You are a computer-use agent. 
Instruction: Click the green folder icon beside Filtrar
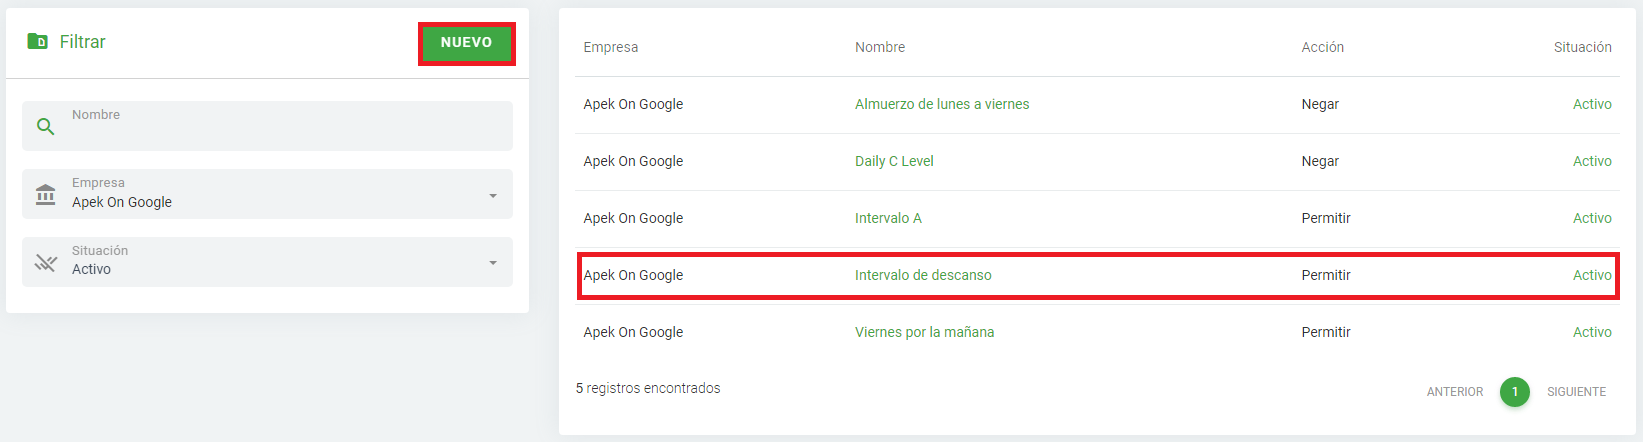click(37, 42)
